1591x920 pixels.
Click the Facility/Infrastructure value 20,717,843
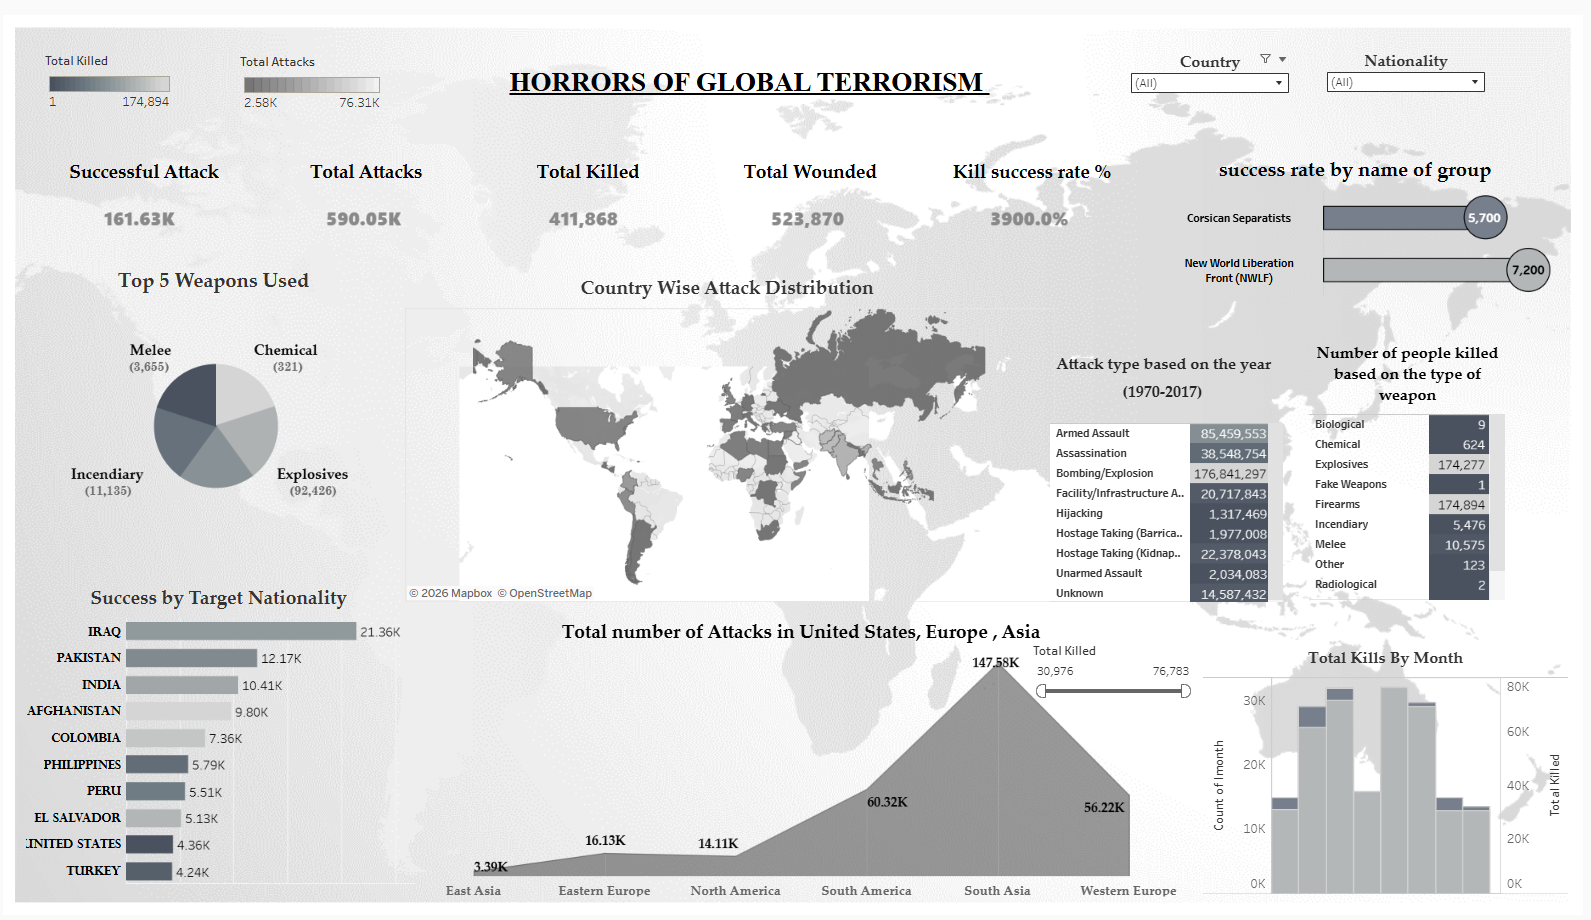coord(1229,494)
